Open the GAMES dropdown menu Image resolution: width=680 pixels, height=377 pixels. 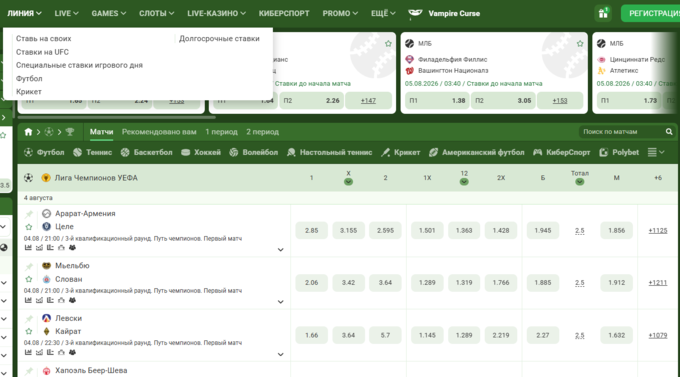click(x=109, y=13)
